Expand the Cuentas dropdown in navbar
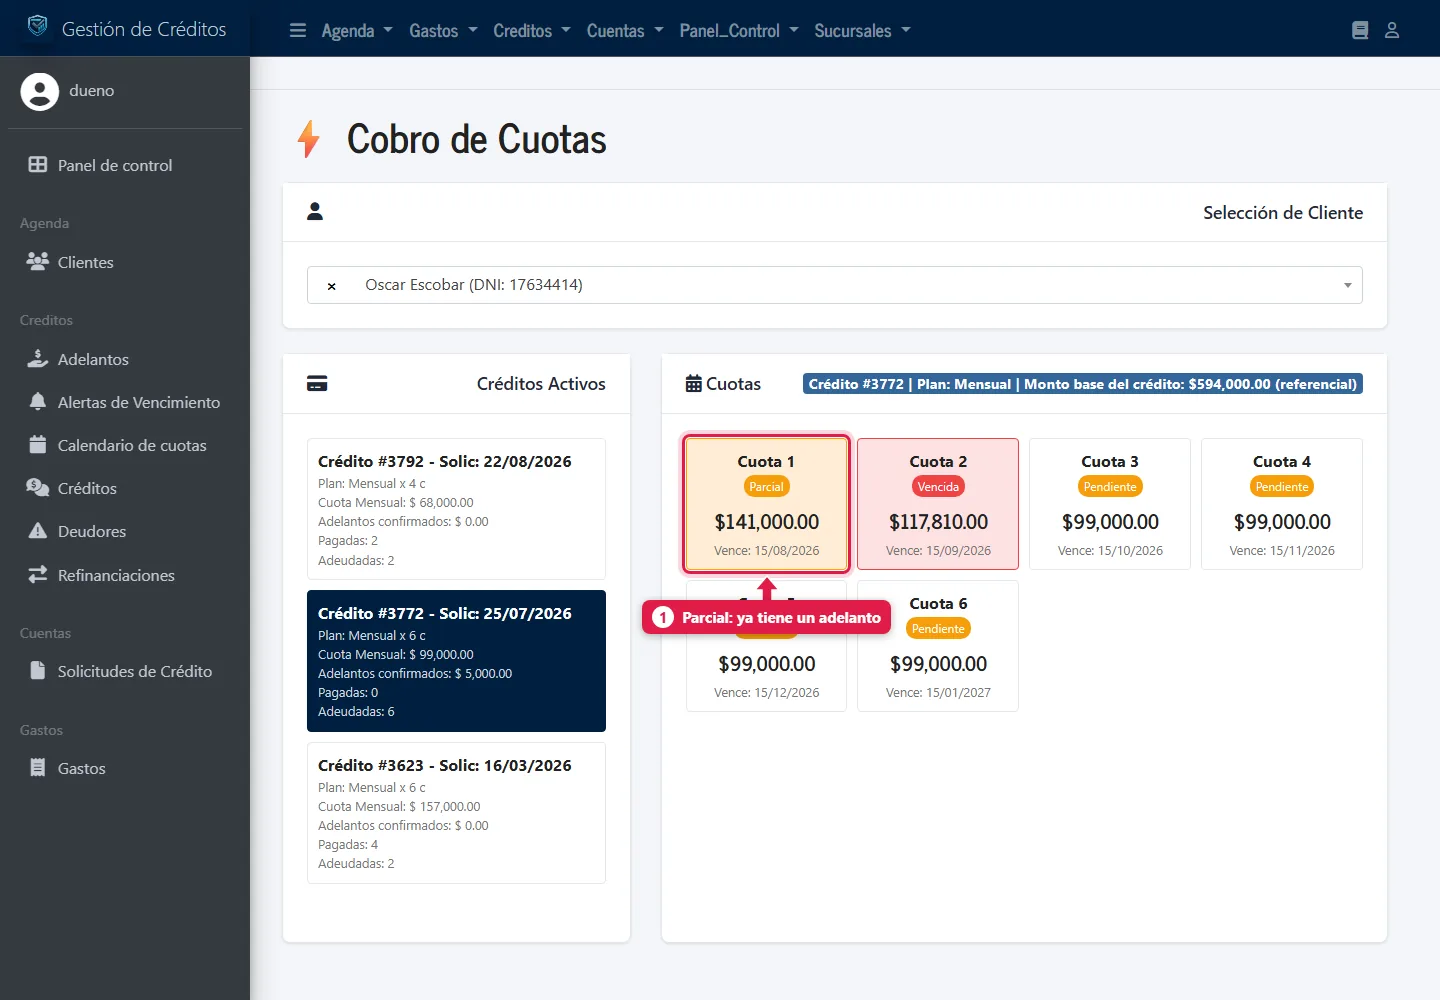 (x=625, y=30)
